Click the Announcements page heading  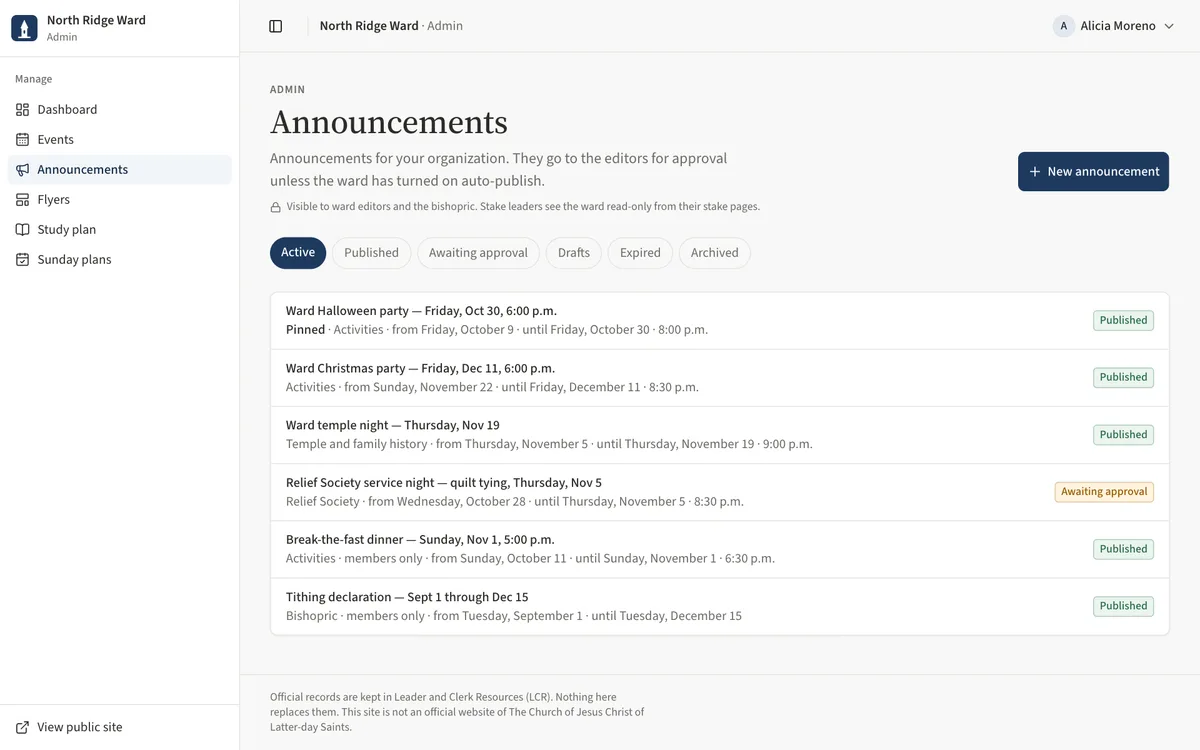pyautogui.click(x=389, y=122)
